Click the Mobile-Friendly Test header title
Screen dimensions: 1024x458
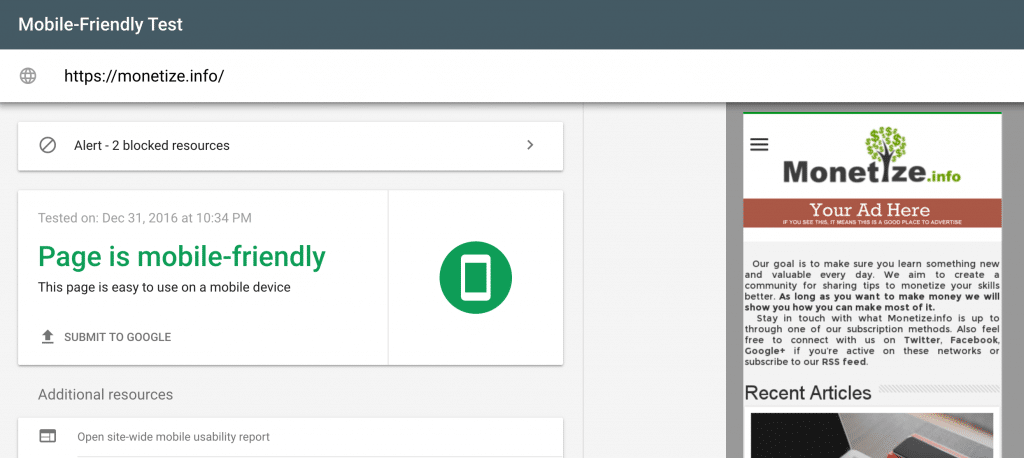pos(101,25)
